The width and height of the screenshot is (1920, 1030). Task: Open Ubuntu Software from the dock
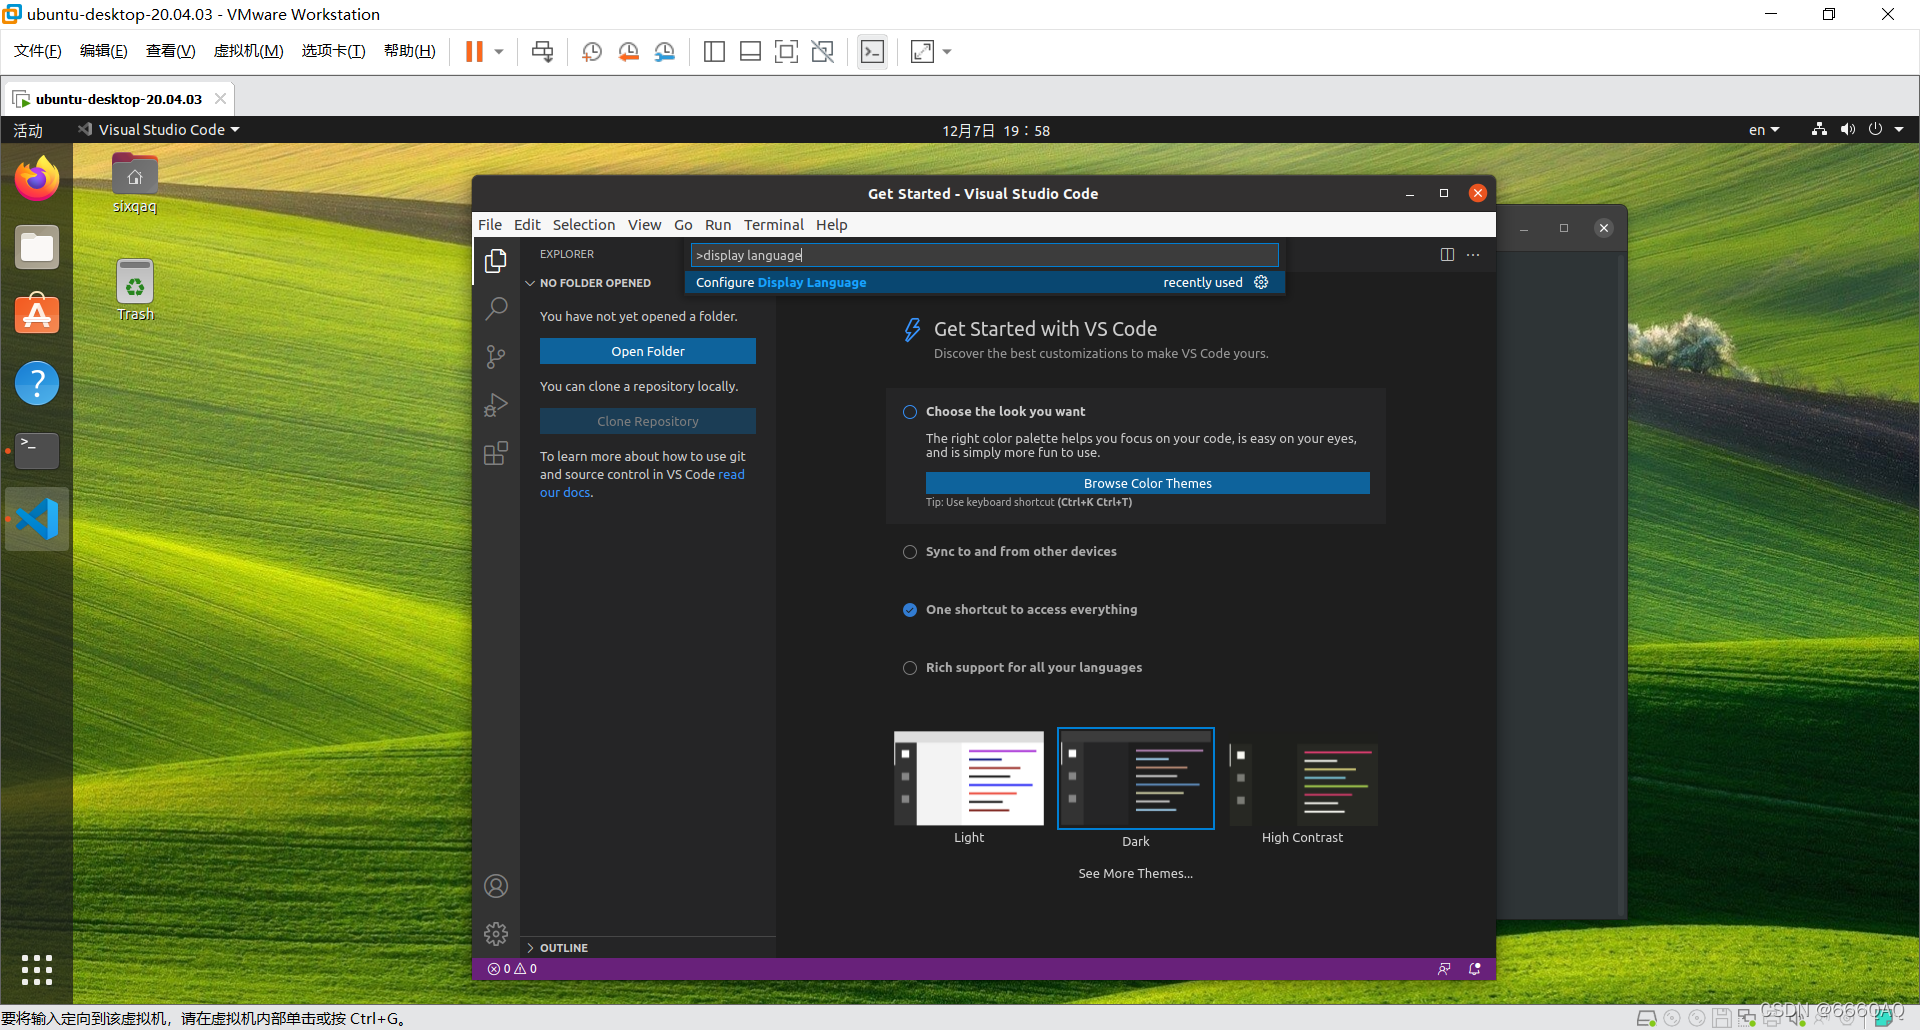point(37,314)
